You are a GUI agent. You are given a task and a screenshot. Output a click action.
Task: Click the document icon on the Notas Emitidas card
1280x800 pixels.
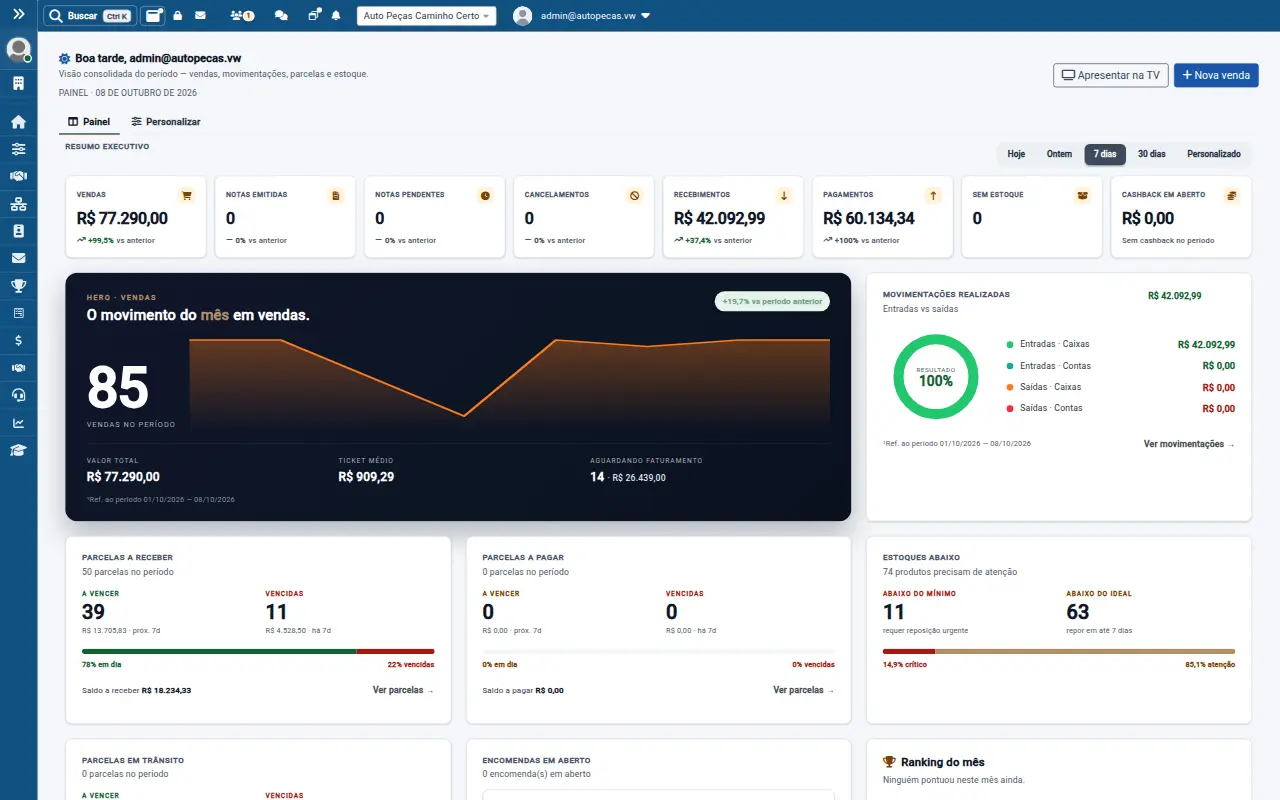tap(336, 196)
